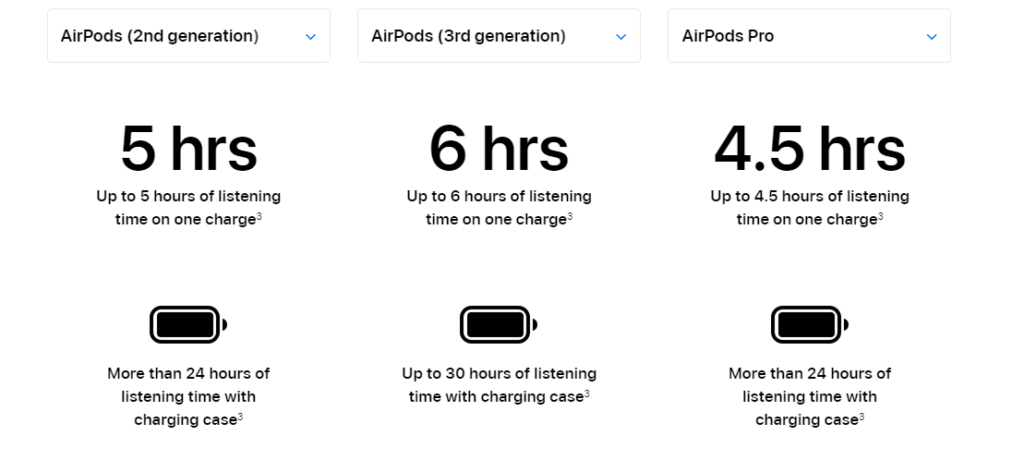Click footnote 3 after 5 hours one charge text
This screenshot has height=472, width=1024.
click(x=259, y=216)
